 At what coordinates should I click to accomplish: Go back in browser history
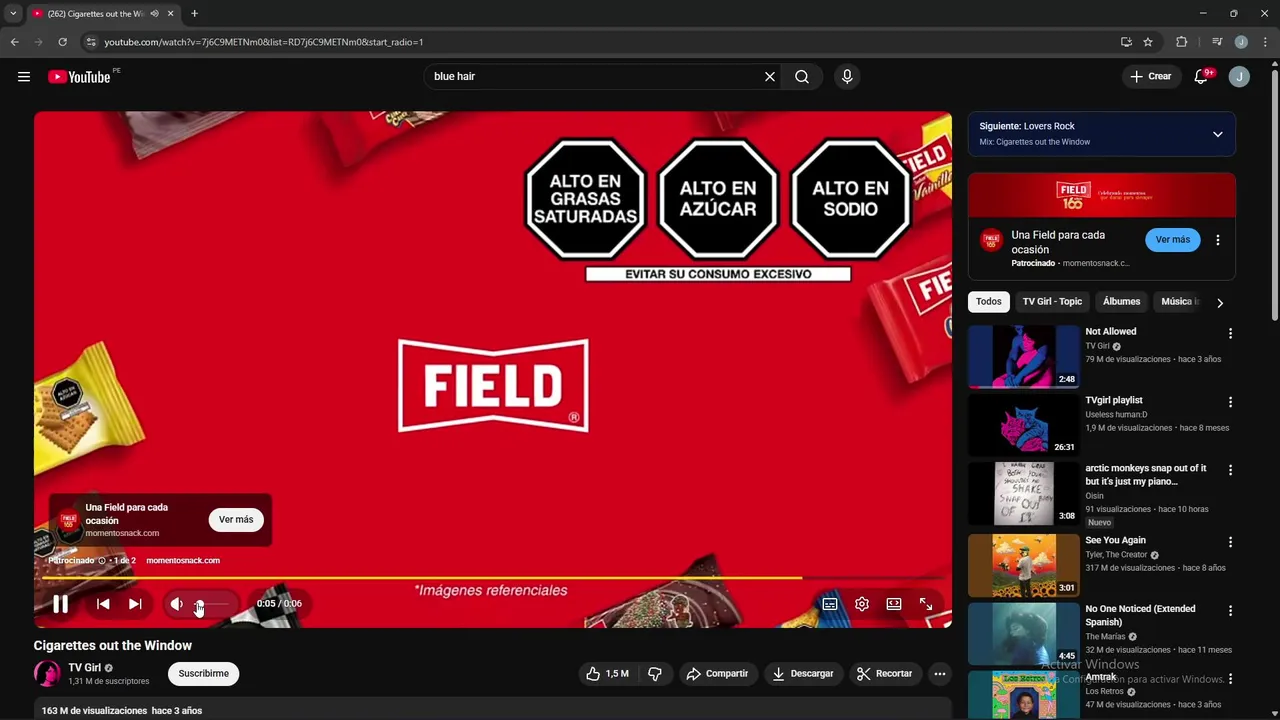14,42
